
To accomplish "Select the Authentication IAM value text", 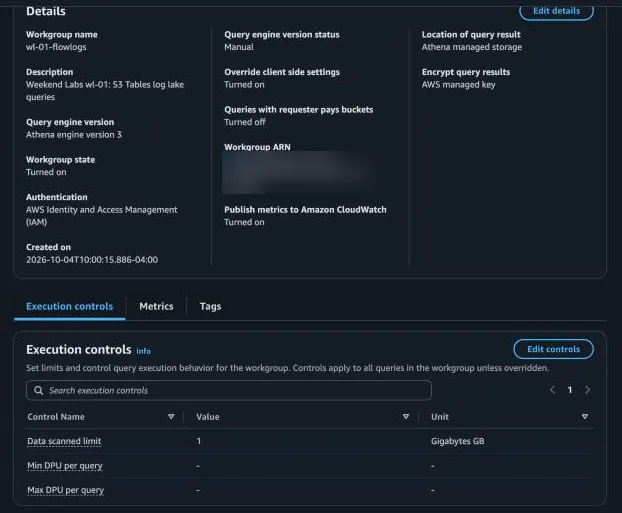I will coord(102,216).
